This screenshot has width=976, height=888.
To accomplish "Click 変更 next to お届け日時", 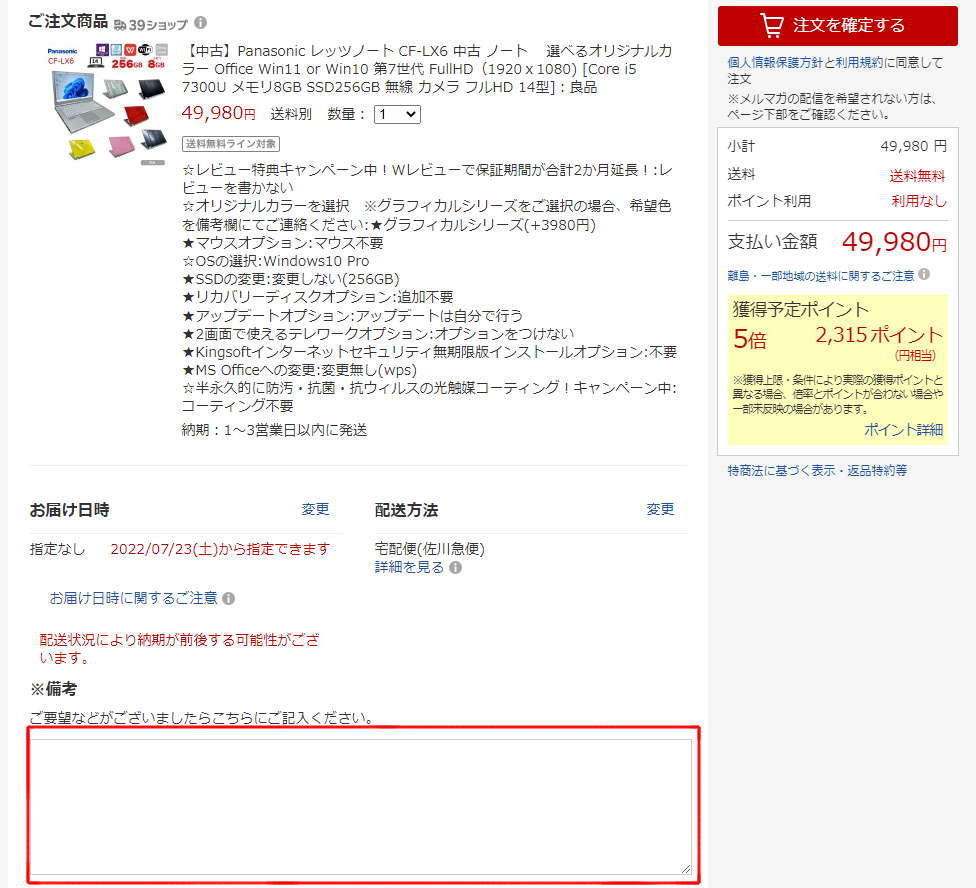I will [315, 509].
